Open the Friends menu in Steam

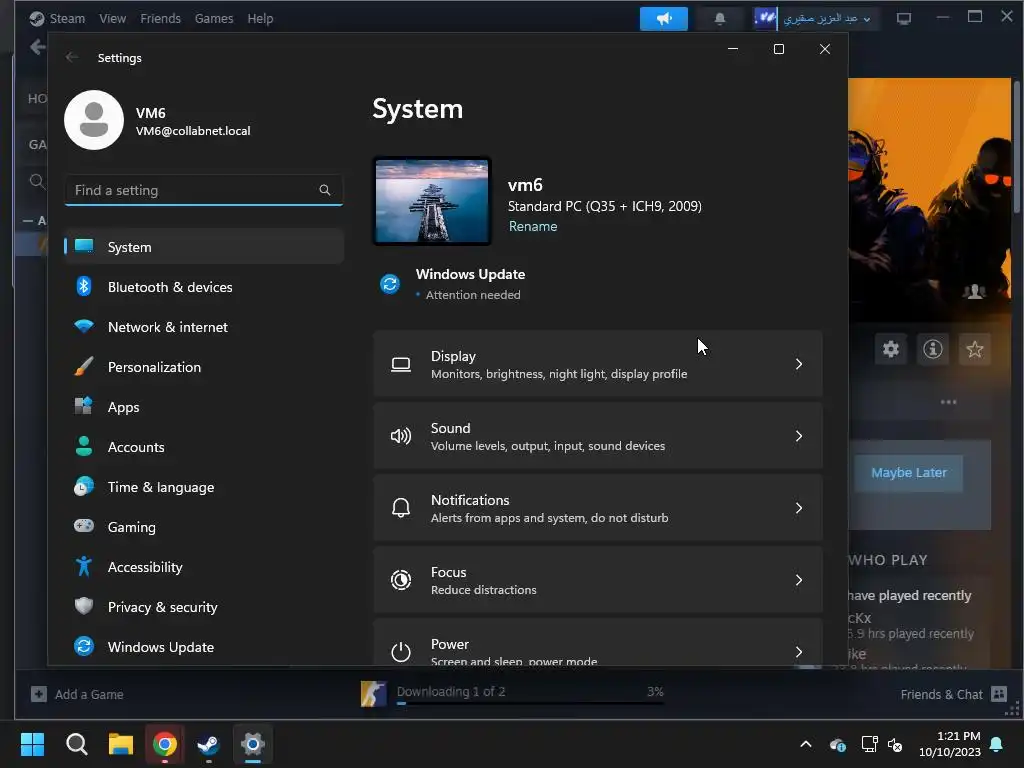(x=160, y=18)
